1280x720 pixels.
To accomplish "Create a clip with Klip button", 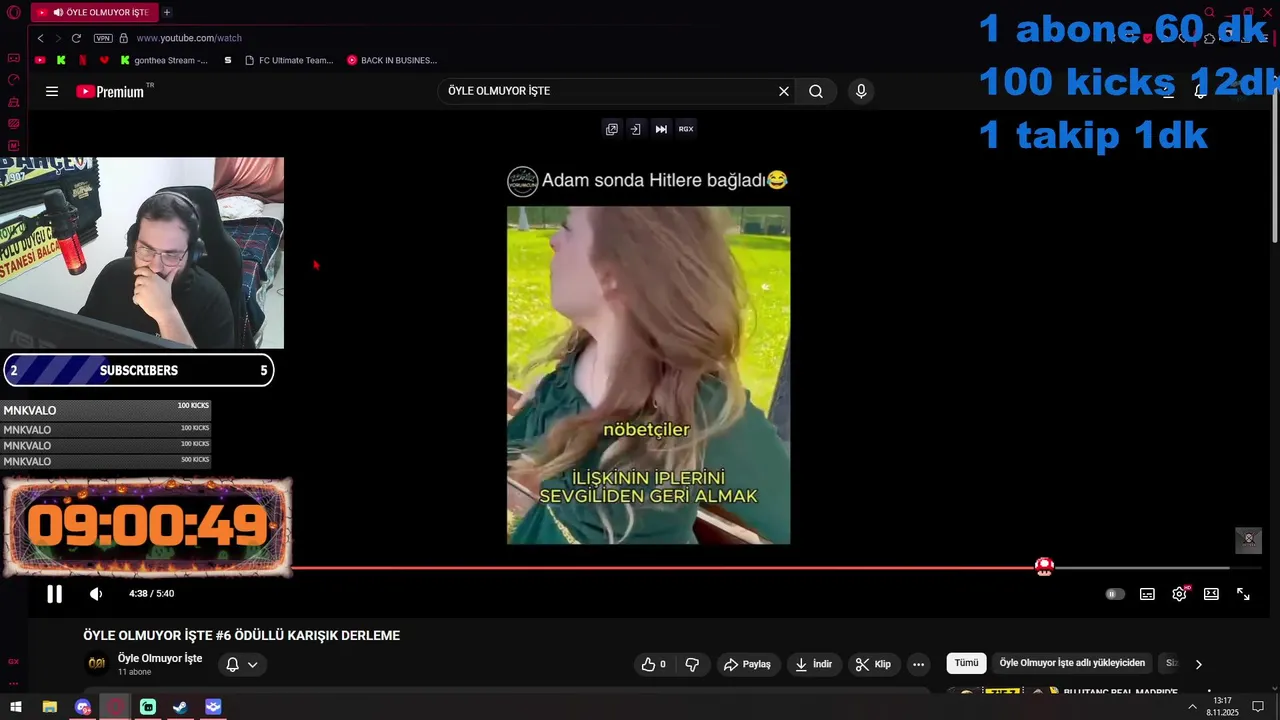I will tap(873, 664).
